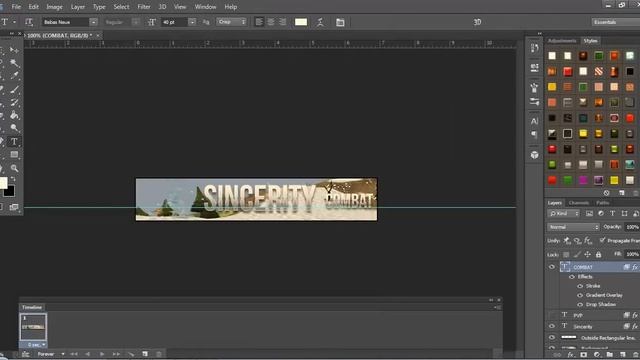Open the Layer menu
The width and height of the screenshot is (640, 360).
pyautogui.click(x=78, y=7)
